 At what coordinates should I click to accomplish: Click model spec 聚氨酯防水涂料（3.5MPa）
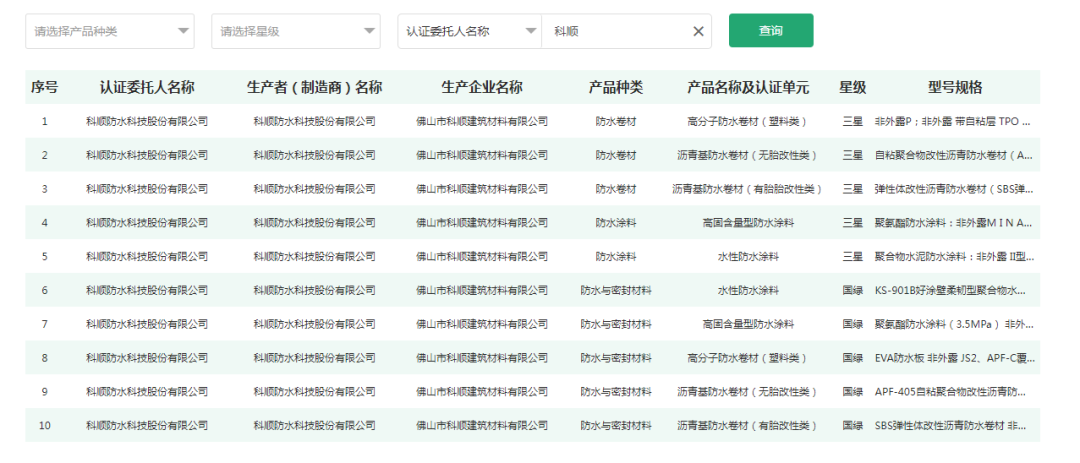954,324
